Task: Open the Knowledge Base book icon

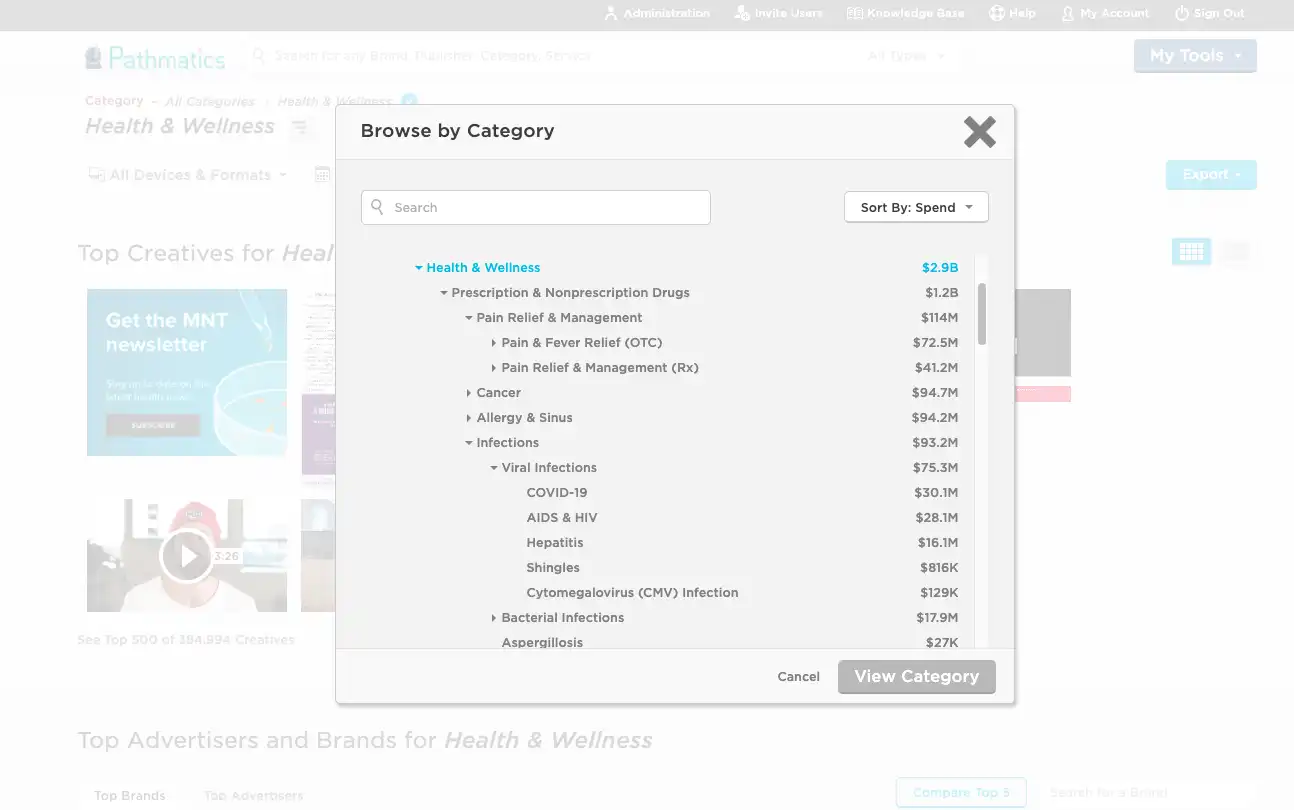Action: tap(855, 13)
